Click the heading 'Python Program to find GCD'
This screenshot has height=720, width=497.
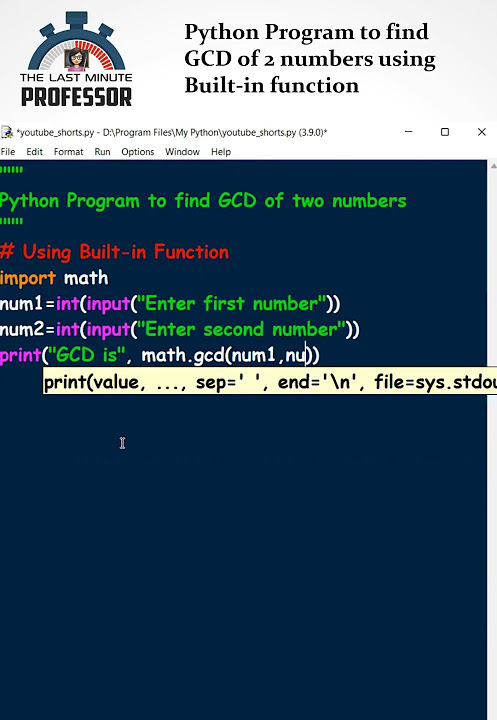pyautogui.click(x=310, y=59)
